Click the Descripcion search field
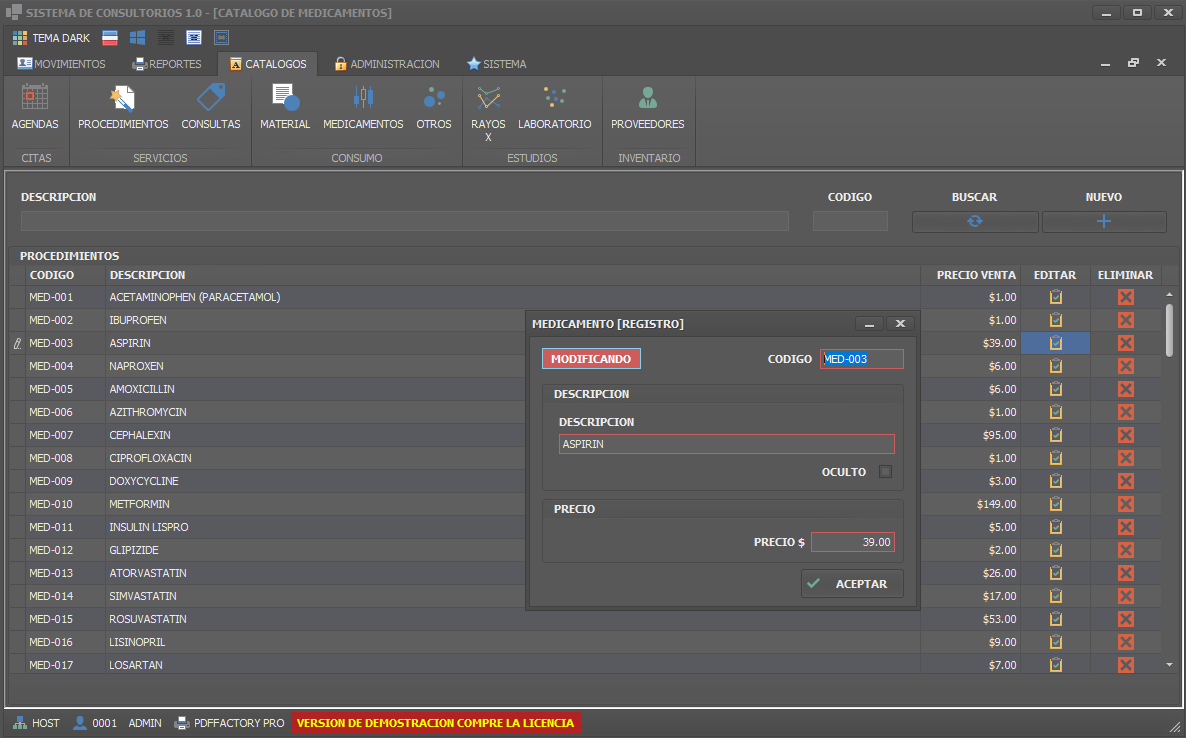Image resolution: width=1186 pixels, height=738 pixels. click(404, 221)
